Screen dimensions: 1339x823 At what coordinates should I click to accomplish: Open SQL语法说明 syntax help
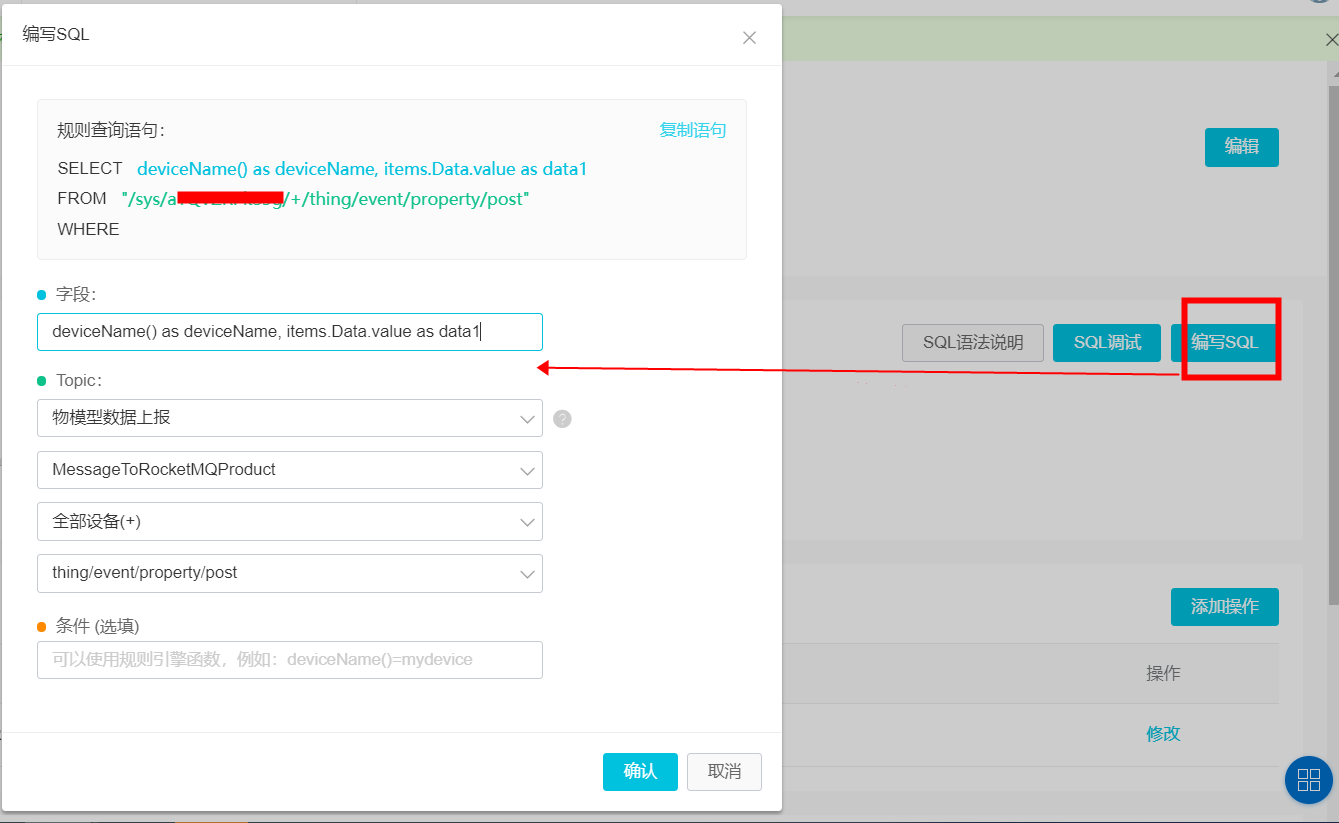click(973, 343)
